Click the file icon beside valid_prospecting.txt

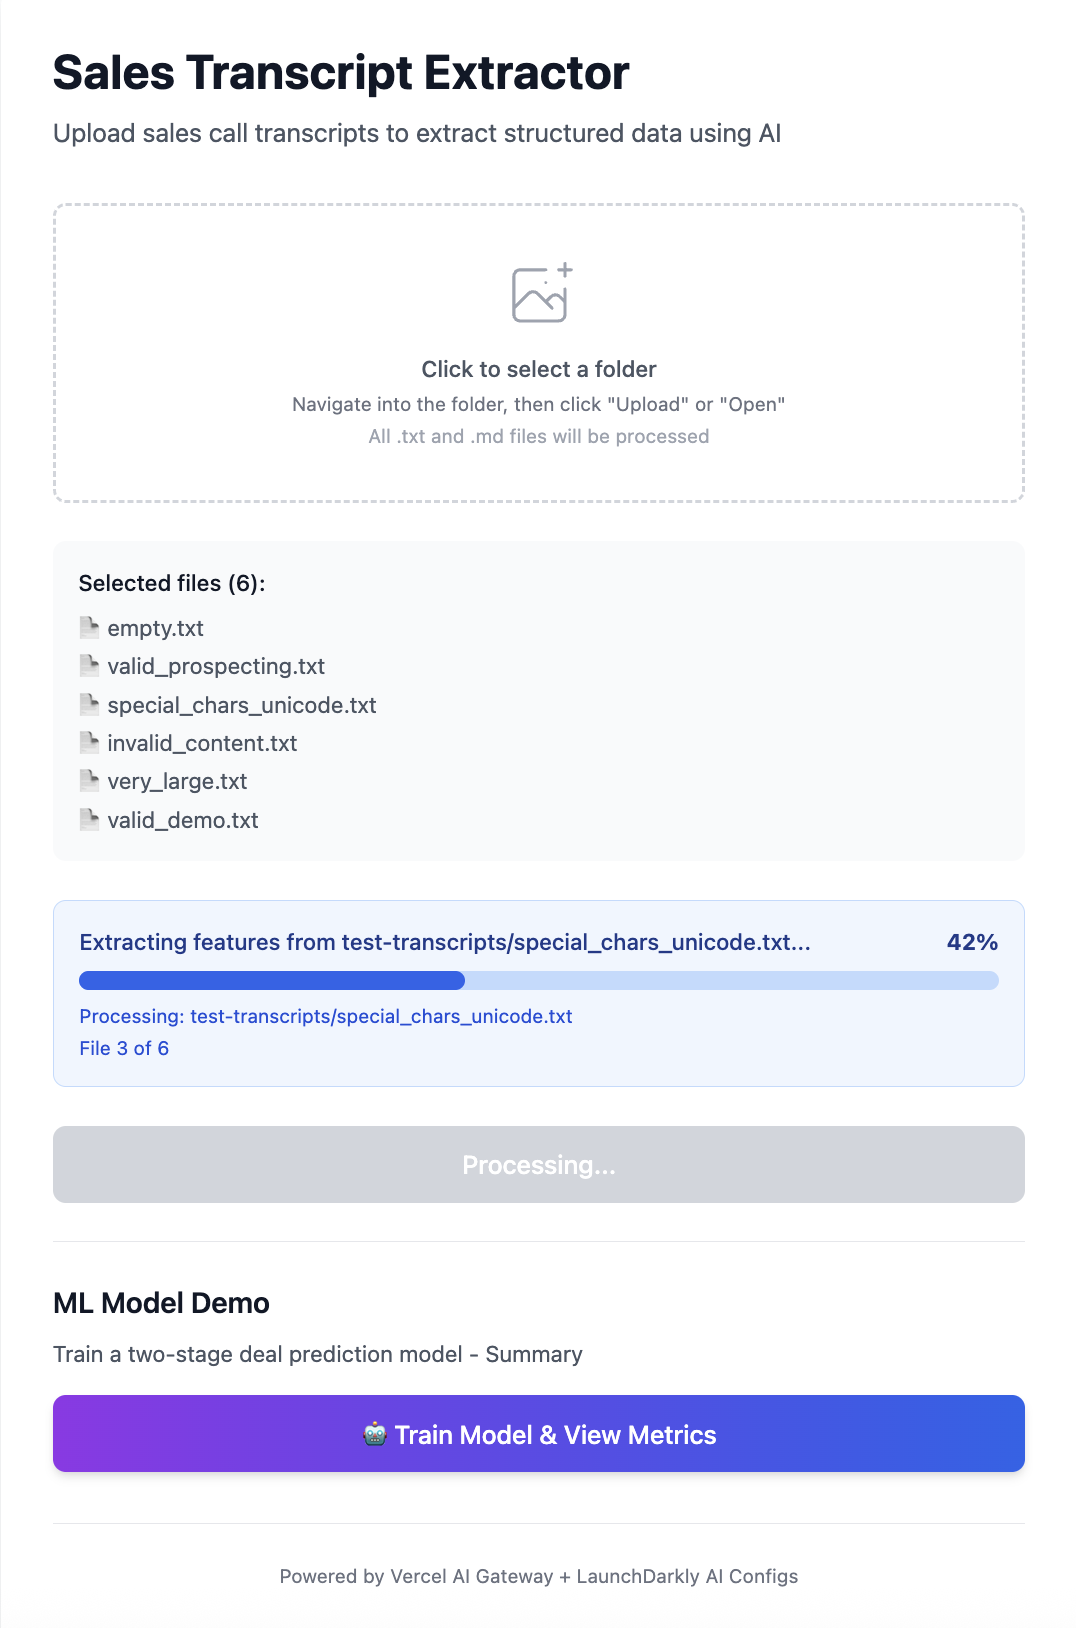click(x=88, y=665)
